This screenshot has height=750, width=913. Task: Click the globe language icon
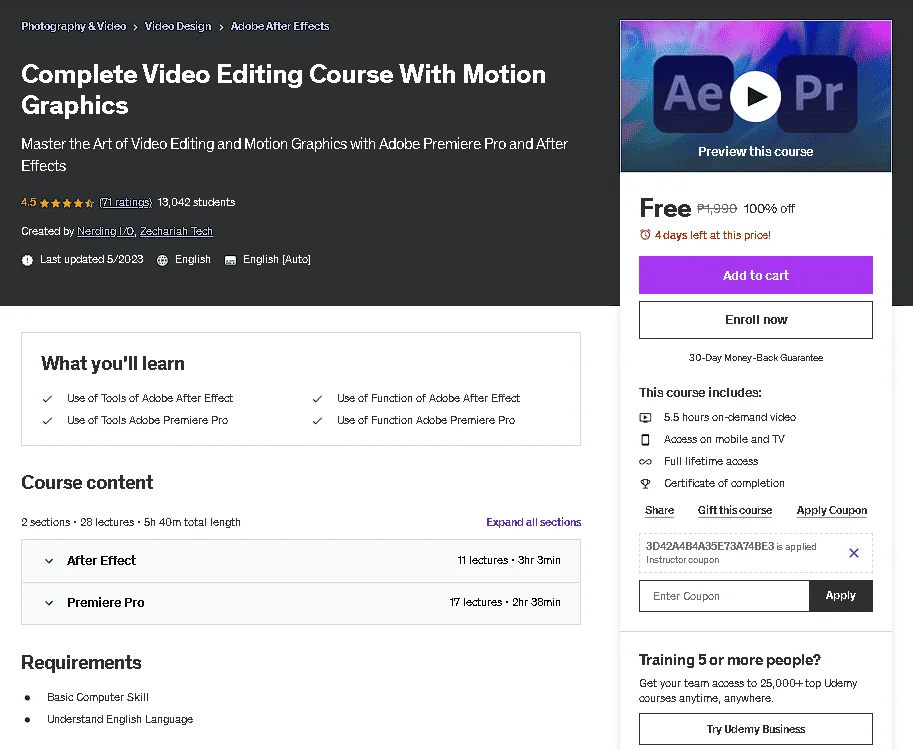pyautogui.click(x=162, y=260)
